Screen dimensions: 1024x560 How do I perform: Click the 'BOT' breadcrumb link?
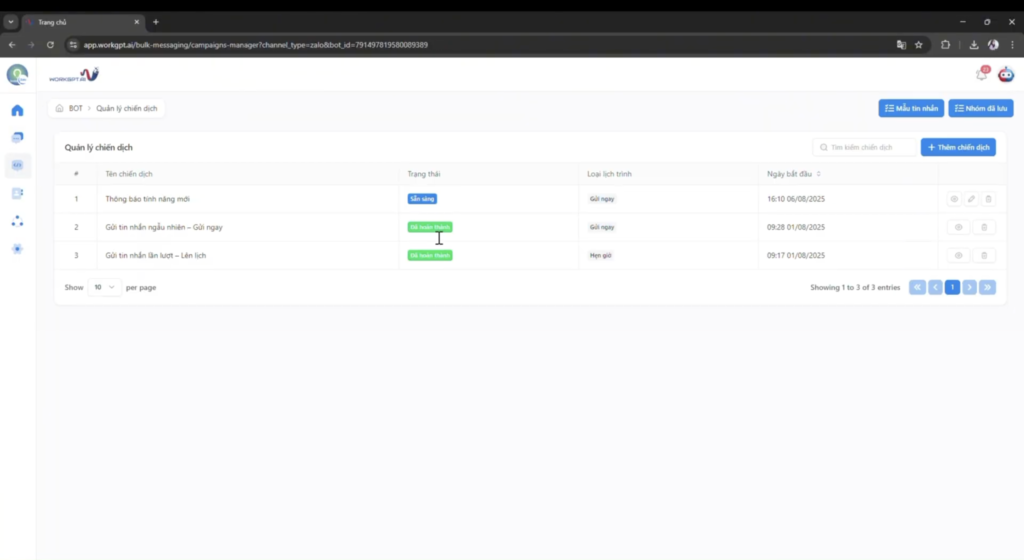tap(76, 108)
